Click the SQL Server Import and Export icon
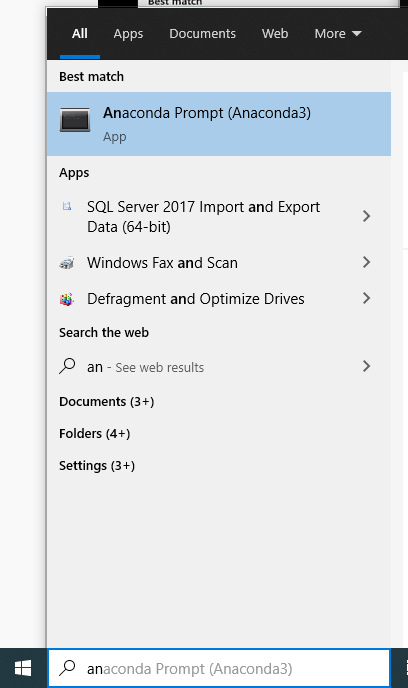The image size is (408, 688). [67, 206]
